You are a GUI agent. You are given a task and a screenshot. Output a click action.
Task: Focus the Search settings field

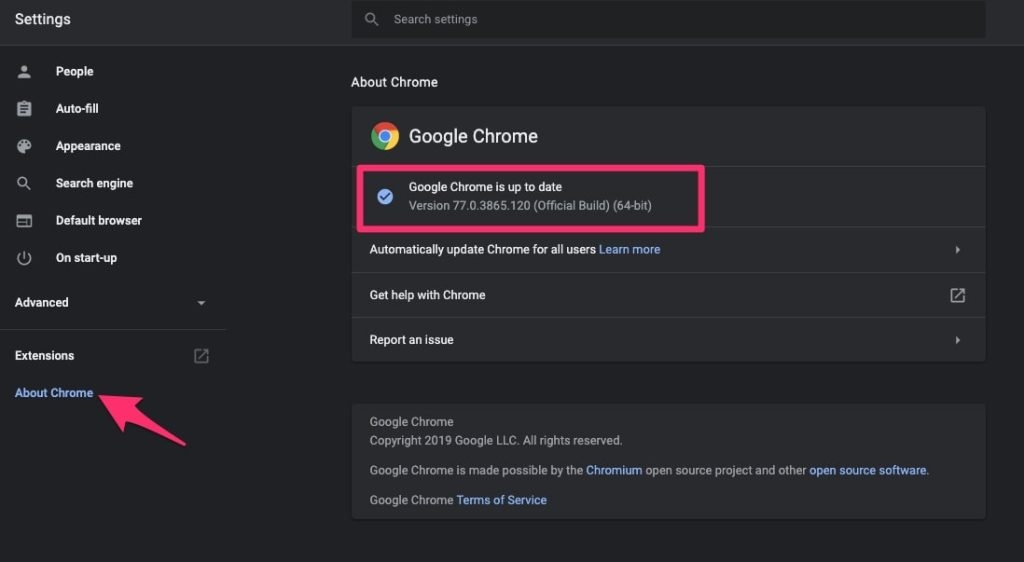[668, 20]
